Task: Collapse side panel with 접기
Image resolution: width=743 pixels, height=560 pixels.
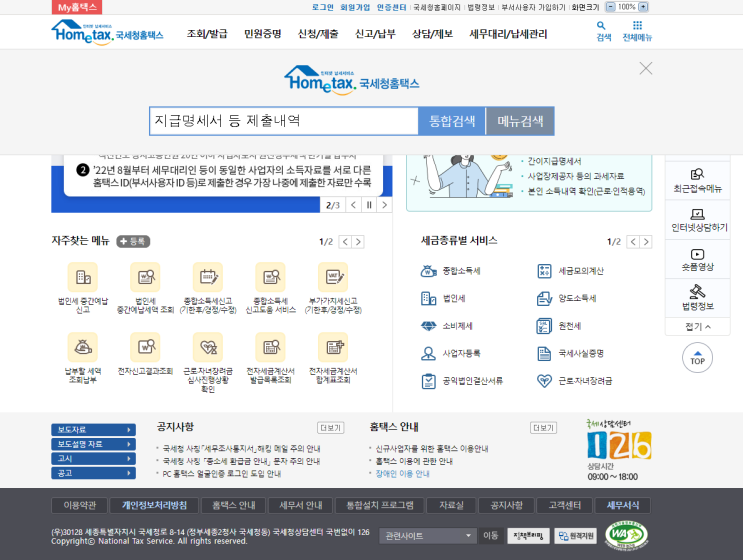Action: (698, 326)
